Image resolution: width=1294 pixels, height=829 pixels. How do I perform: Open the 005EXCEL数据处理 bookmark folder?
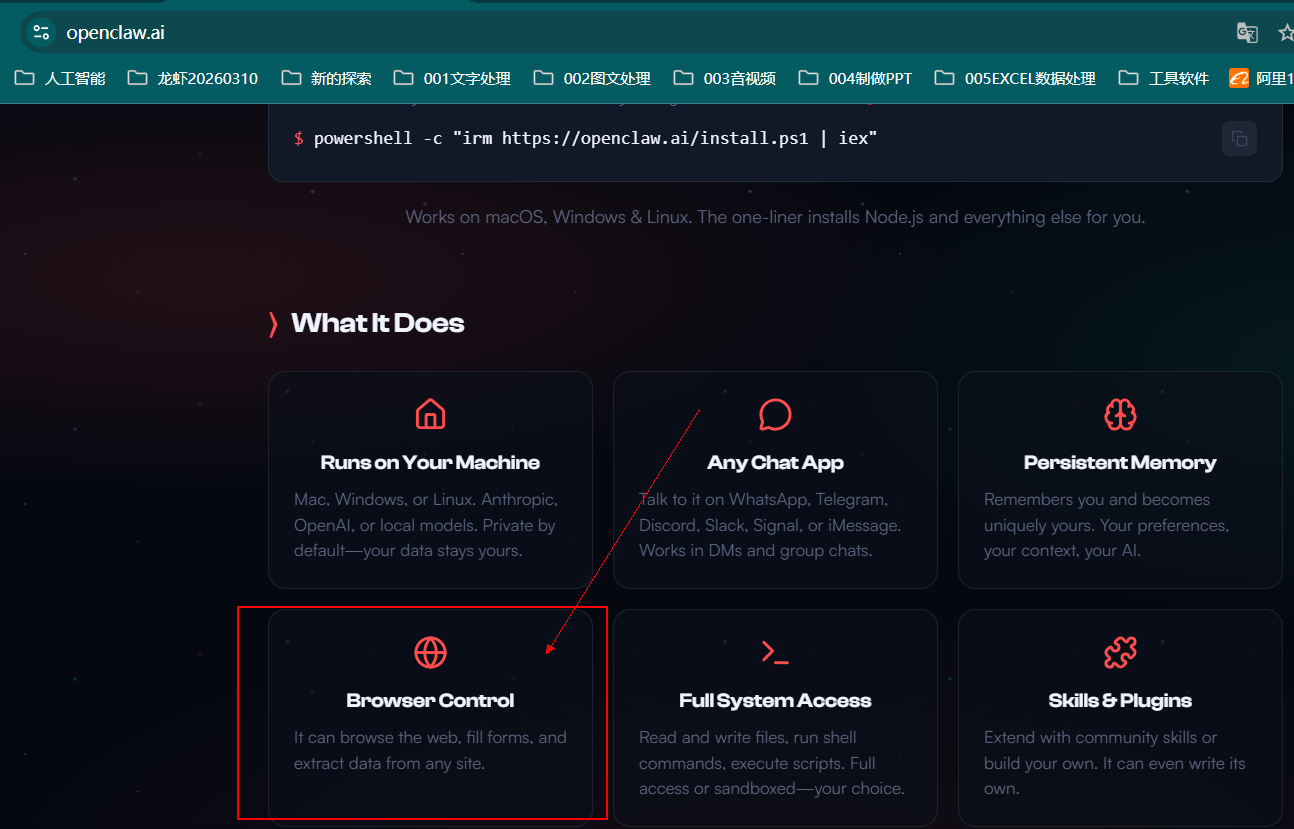1015,78
